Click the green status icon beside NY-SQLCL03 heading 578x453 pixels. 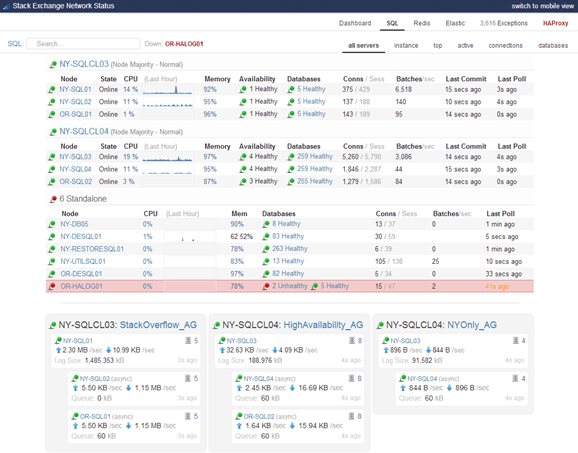point(53,65)
